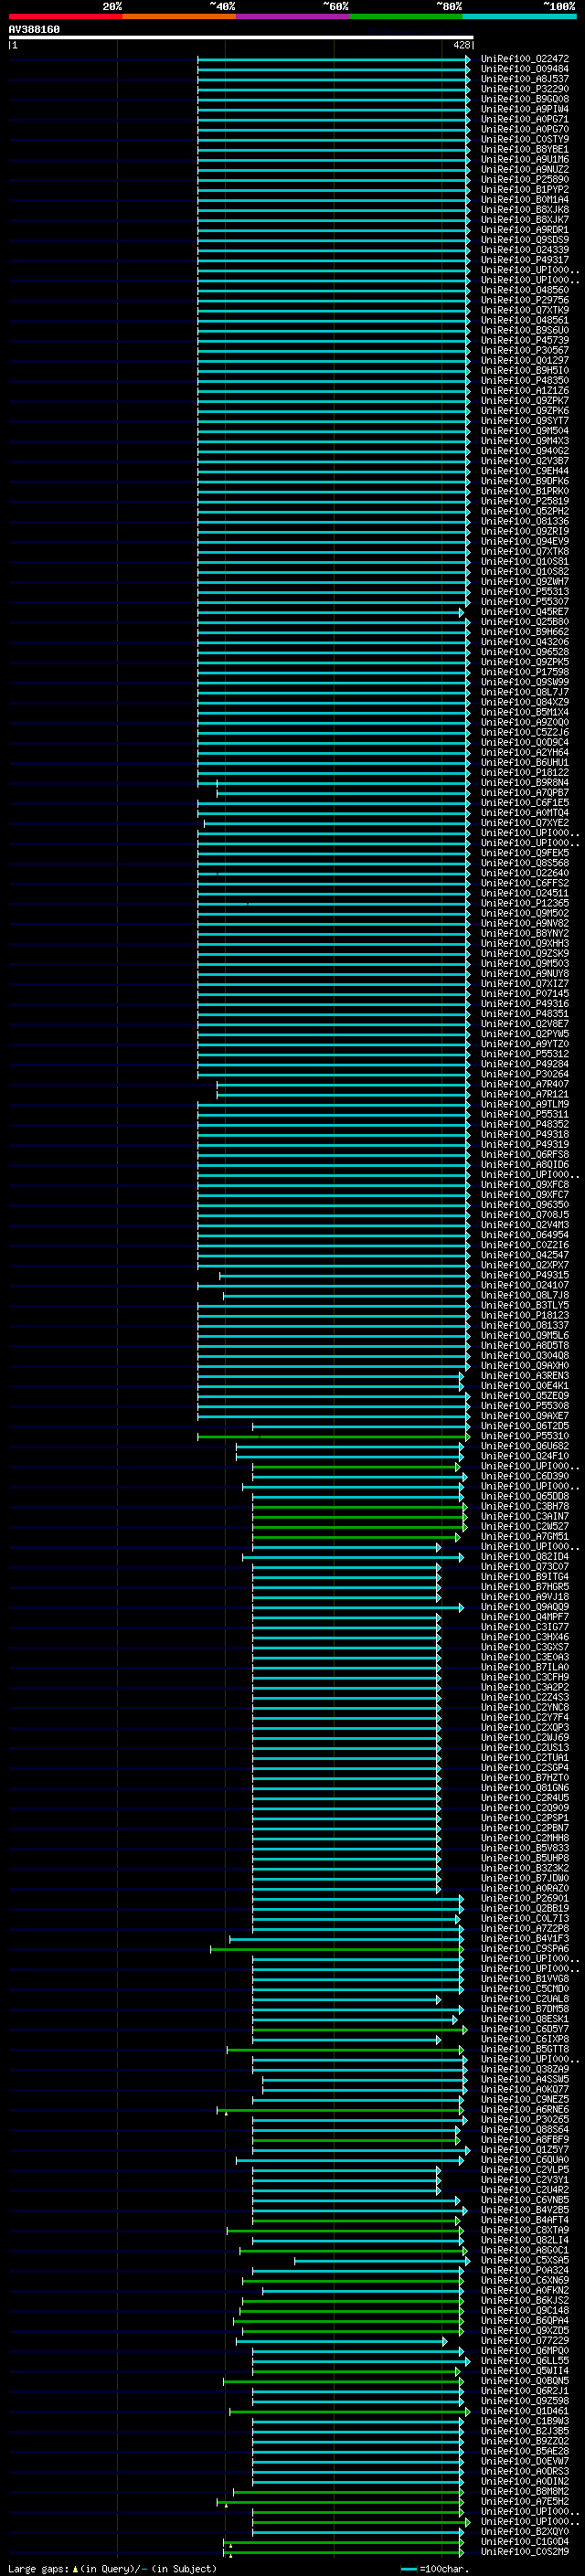Select hit UniRef100_Q7XTK9
Image resolution: width=585 pixels, height=2576 pixels.
click(525, 310)
